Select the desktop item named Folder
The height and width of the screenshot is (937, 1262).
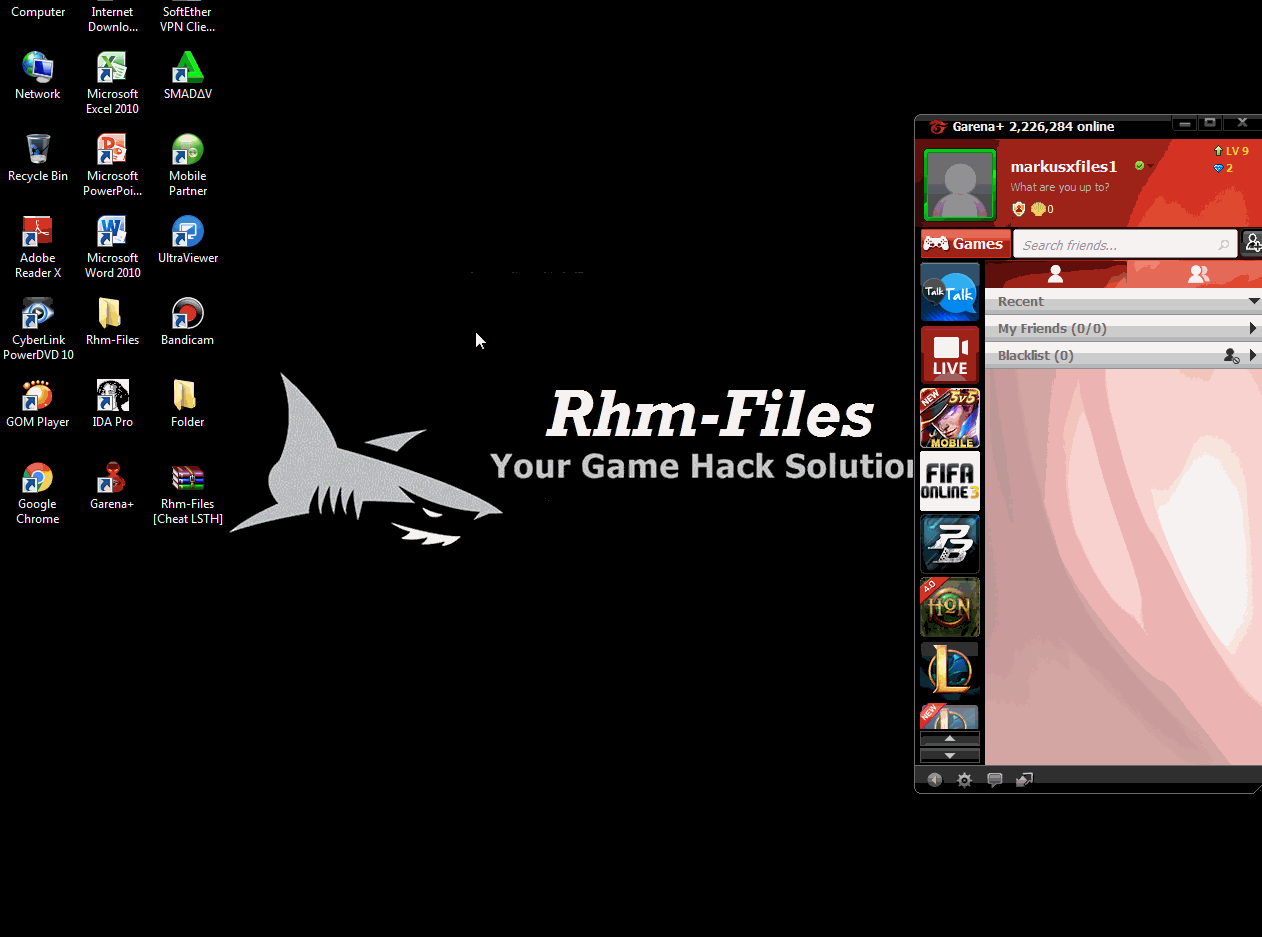point(188,404)
